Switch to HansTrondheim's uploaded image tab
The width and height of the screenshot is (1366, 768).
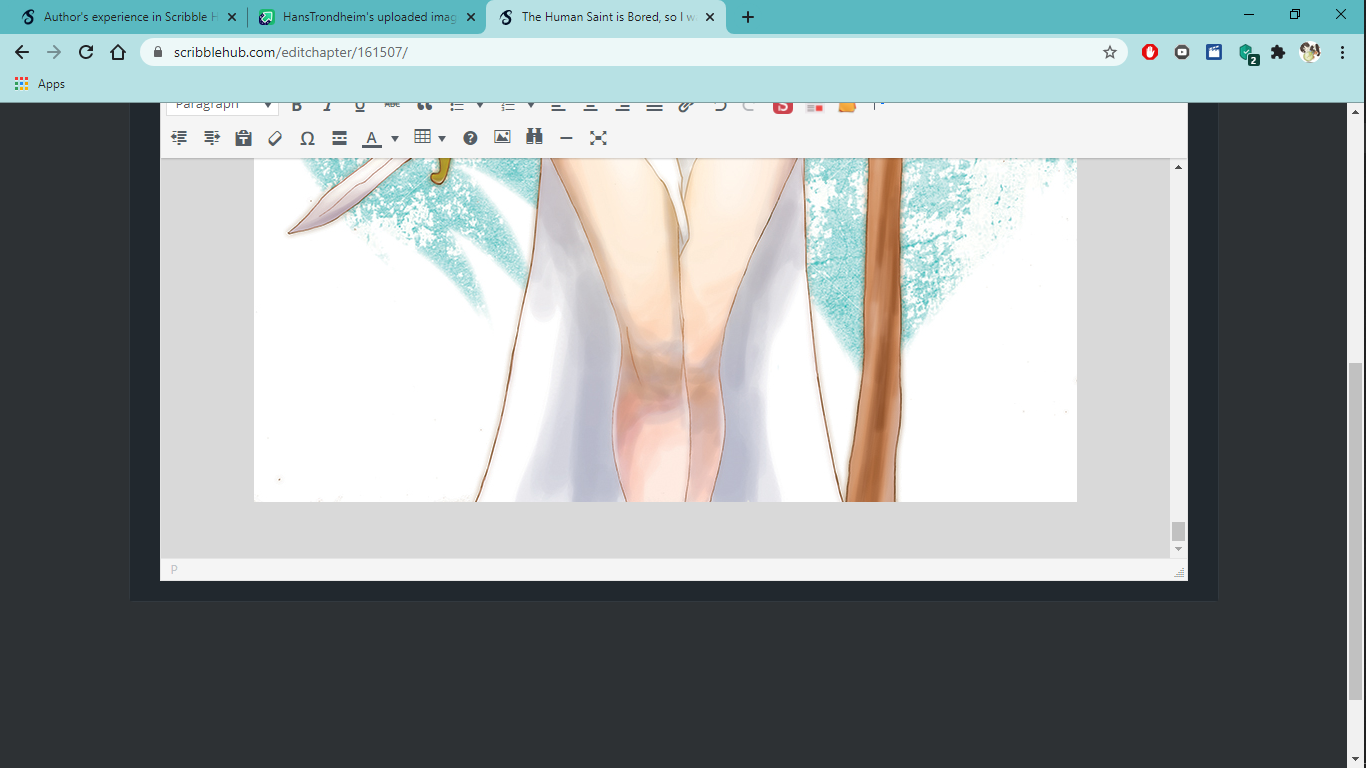coord(365,17)
